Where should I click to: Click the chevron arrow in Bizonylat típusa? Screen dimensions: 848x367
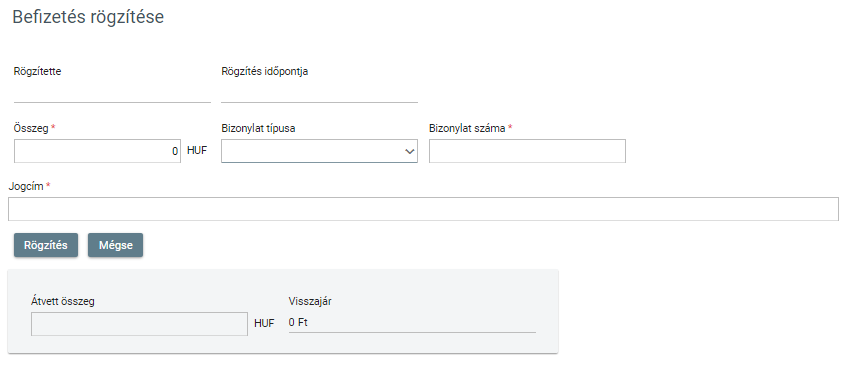pyautogui.click(x=409, y=152)
